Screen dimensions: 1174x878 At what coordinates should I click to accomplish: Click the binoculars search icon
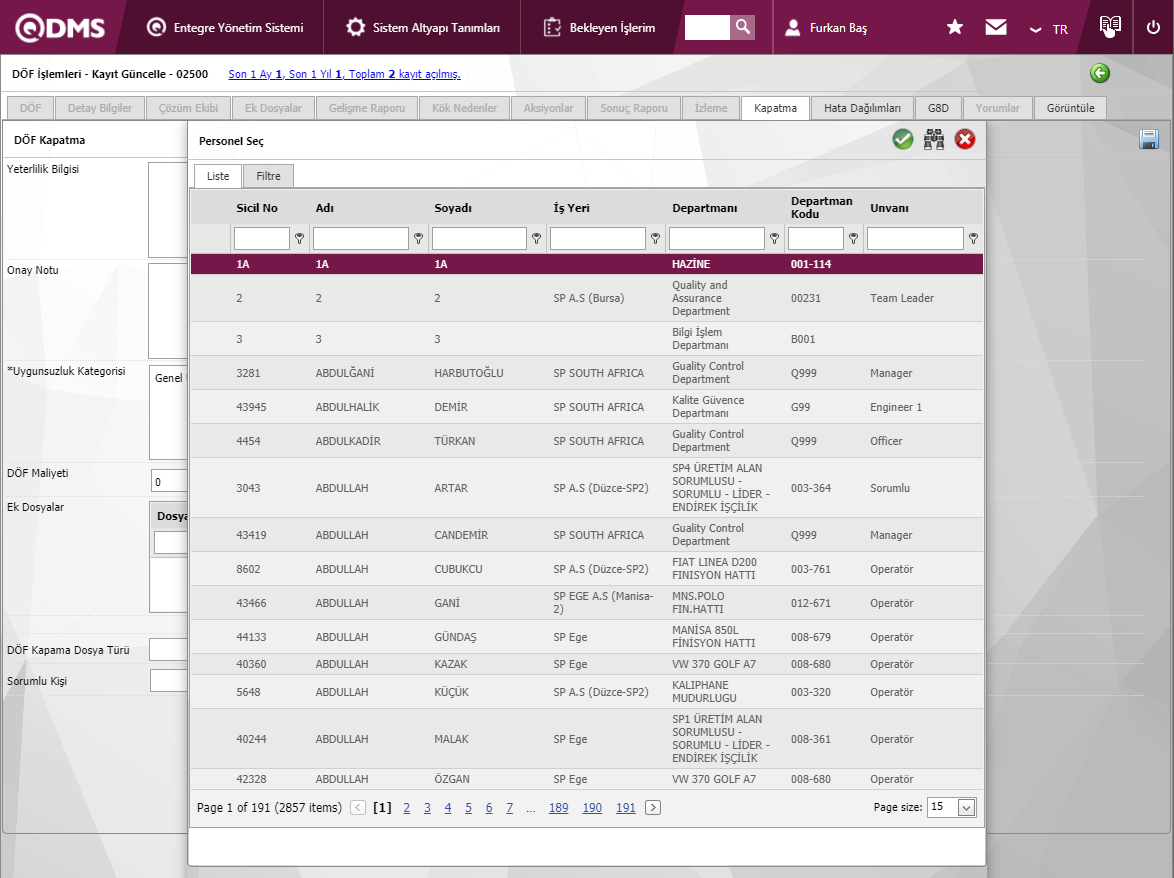pyautogui.click(x=934, y=140)
